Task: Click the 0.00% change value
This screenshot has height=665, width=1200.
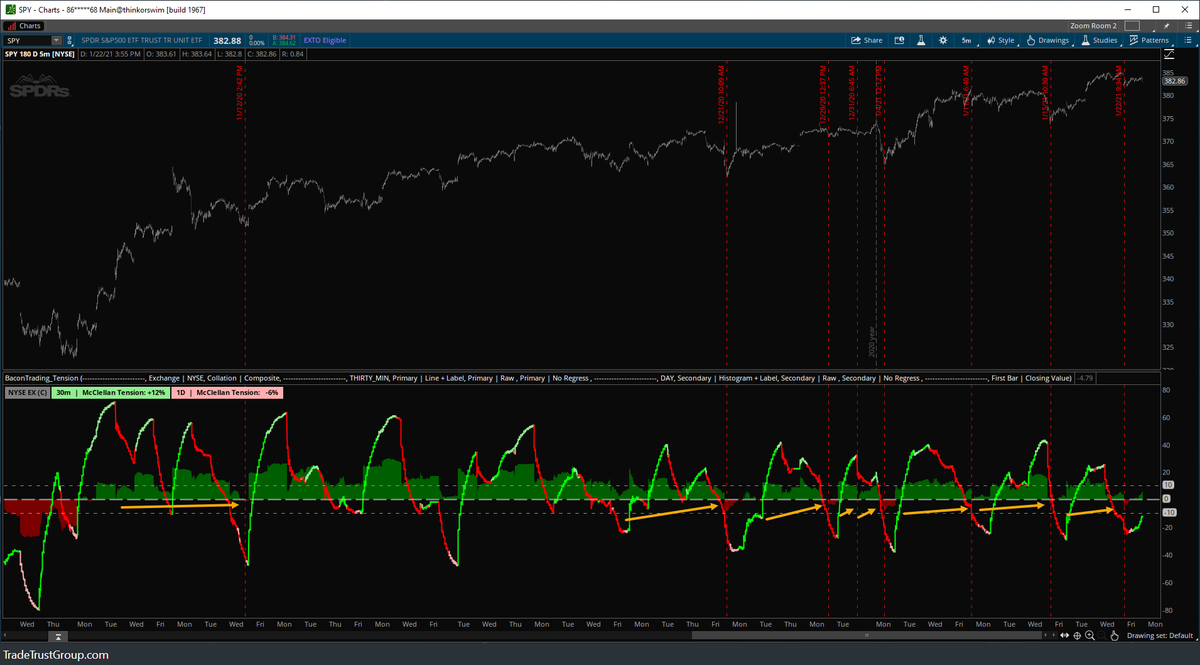Action: pyautogui.click(x=256, y=44)
